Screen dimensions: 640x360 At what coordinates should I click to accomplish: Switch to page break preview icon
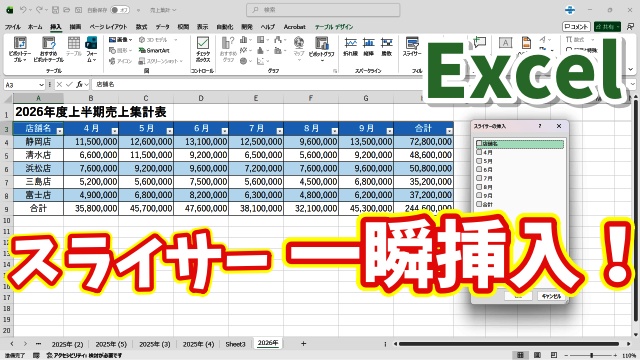pos(554,355)
